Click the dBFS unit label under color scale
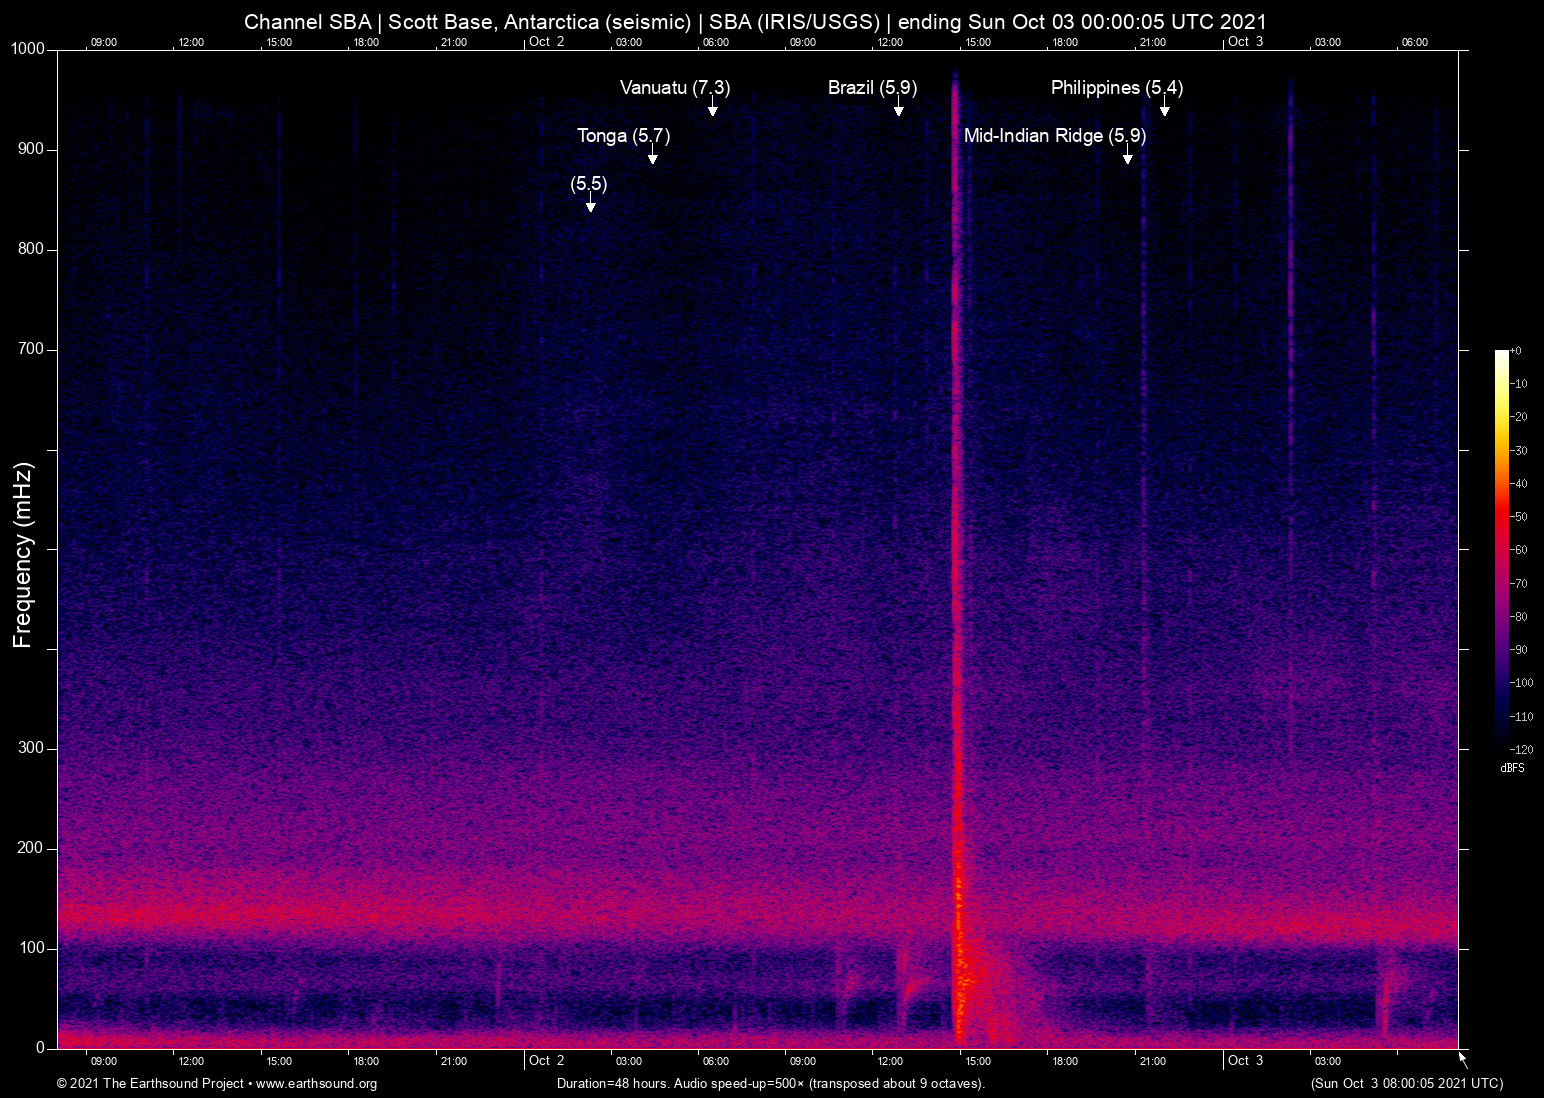Image resolution: width=1544 pixels, height=1098 pixels. (1512, 768)
